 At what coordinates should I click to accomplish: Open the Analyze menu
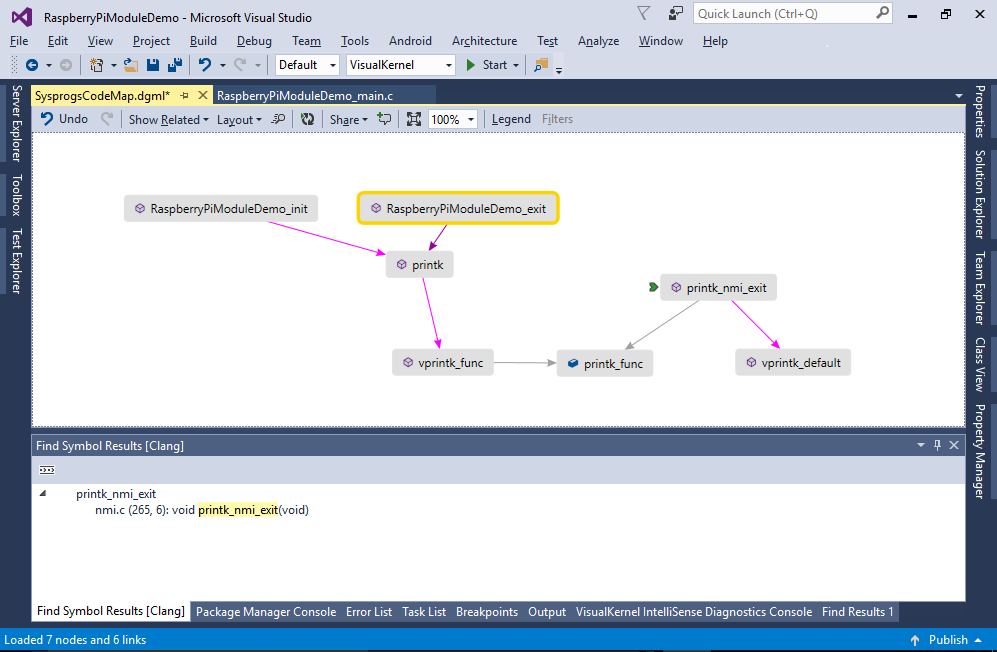[x=598, y=41]
